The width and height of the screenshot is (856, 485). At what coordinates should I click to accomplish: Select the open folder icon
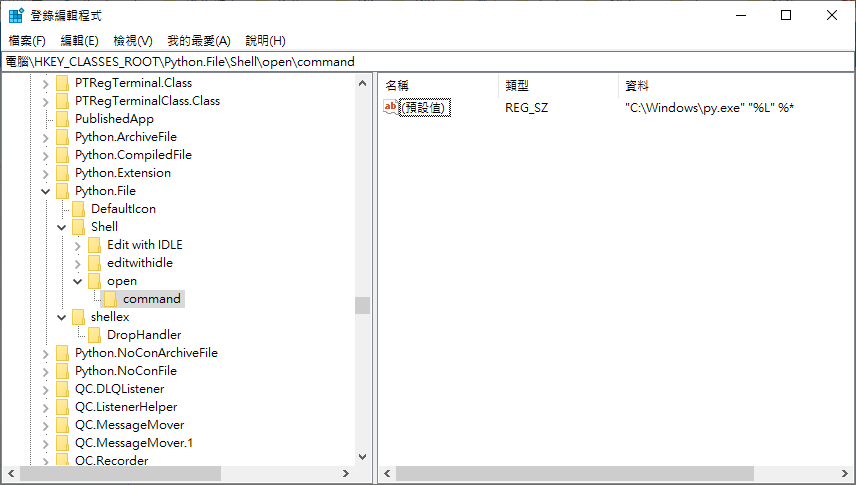(94, 281)
